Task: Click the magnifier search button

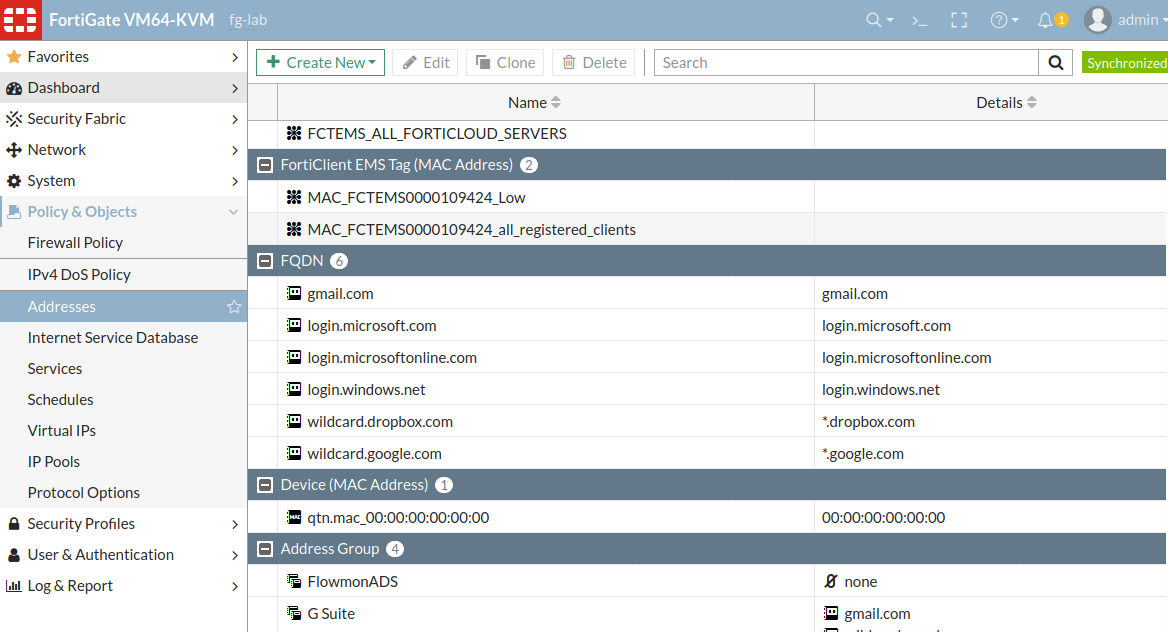Action: (x=1055, y=63)
